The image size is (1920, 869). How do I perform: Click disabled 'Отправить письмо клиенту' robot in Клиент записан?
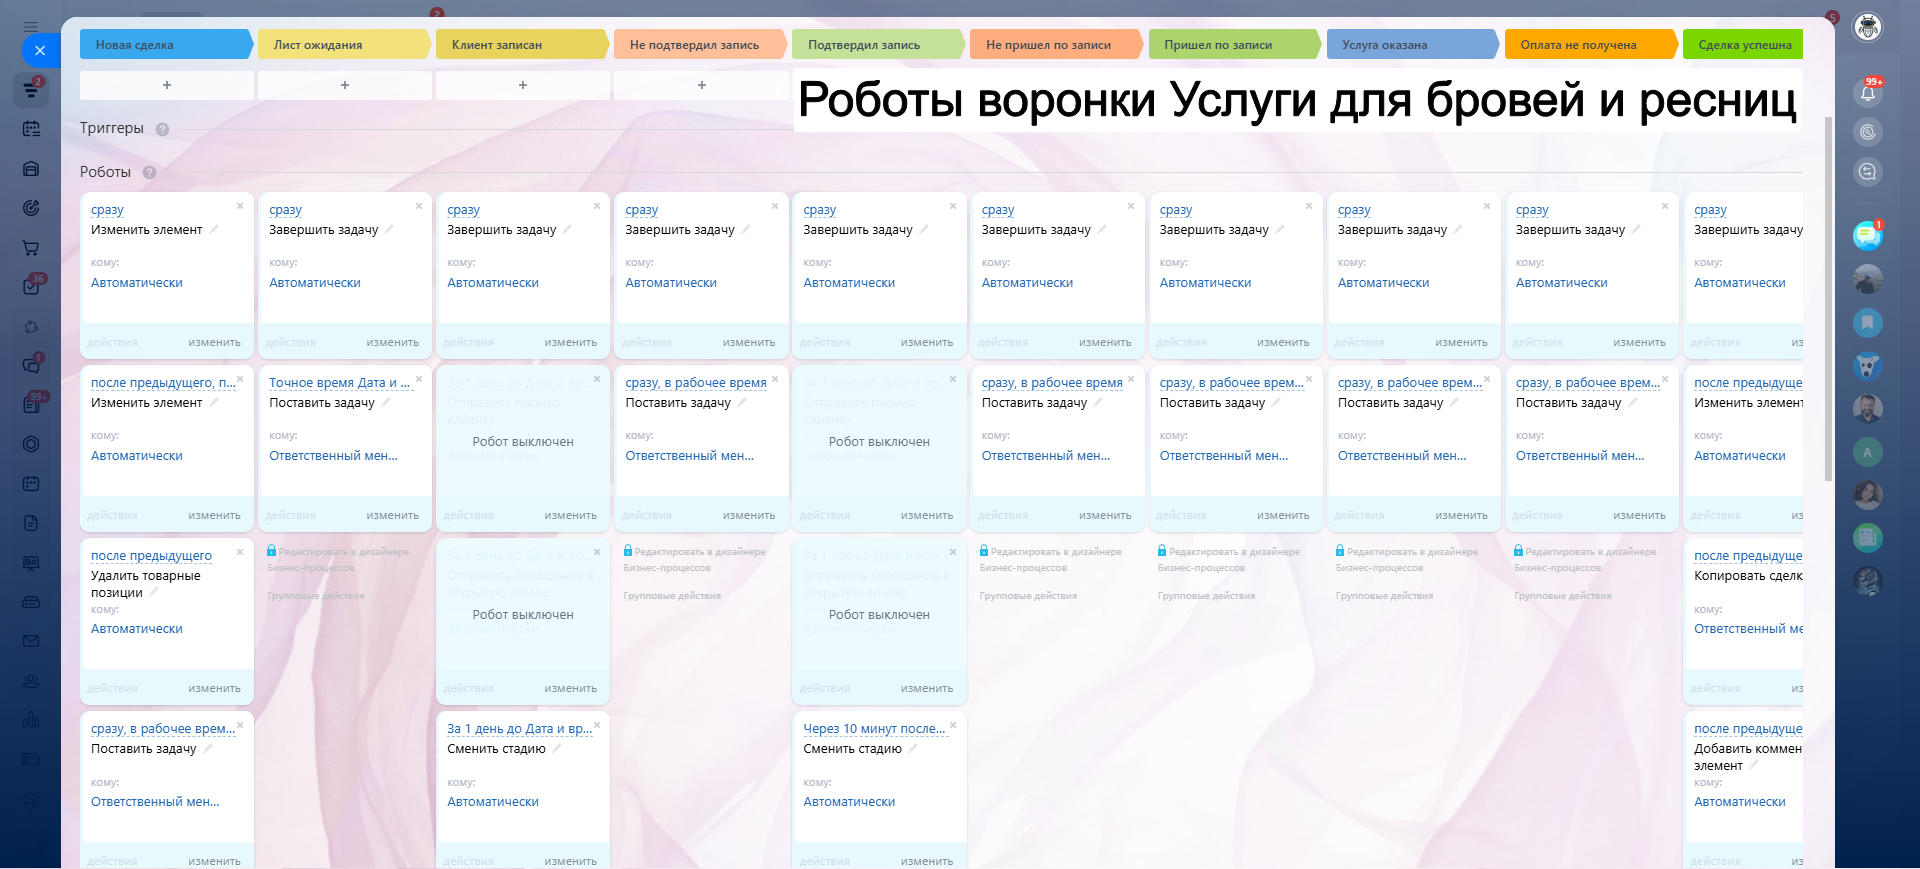523,446
